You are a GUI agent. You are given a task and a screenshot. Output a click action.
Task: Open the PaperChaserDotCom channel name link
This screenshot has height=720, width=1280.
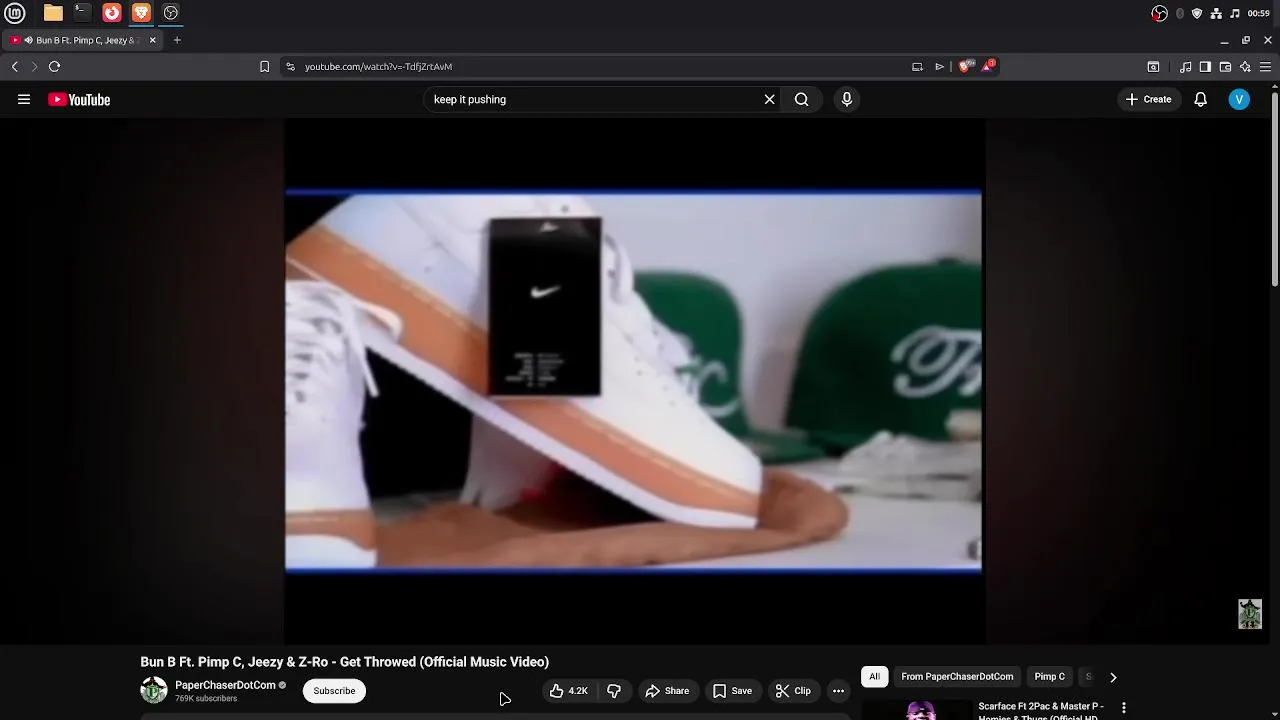(x=225, y=685)
